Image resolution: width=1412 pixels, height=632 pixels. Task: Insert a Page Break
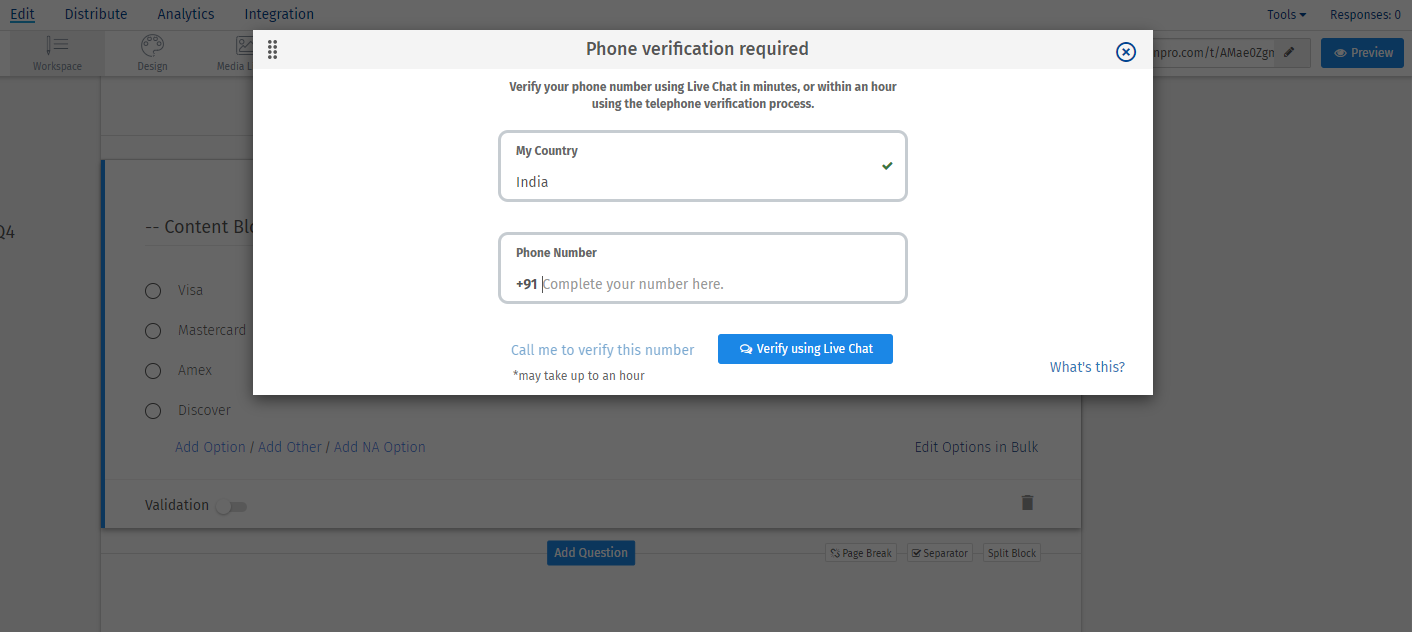(x=860, y=552)
